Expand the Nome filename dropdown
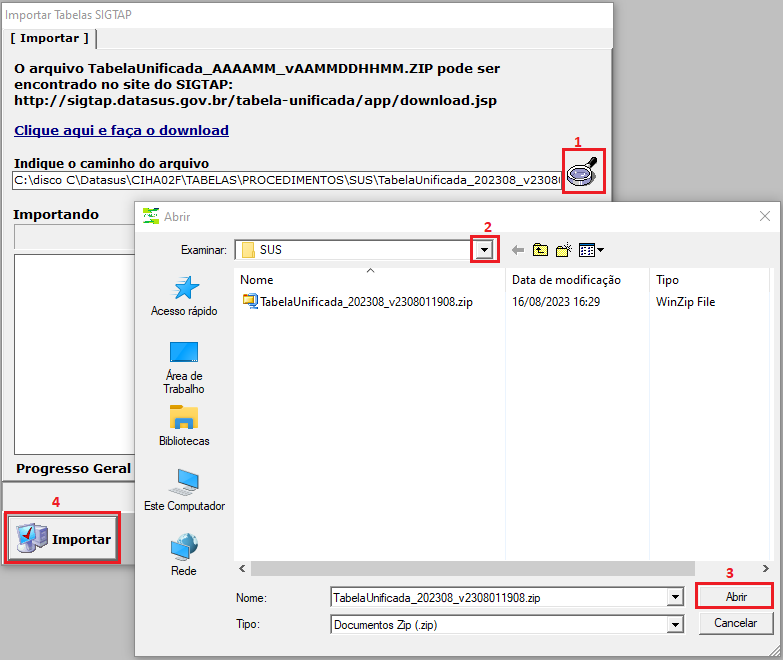This screenshot has height=660, width=783. pos(675,598)
